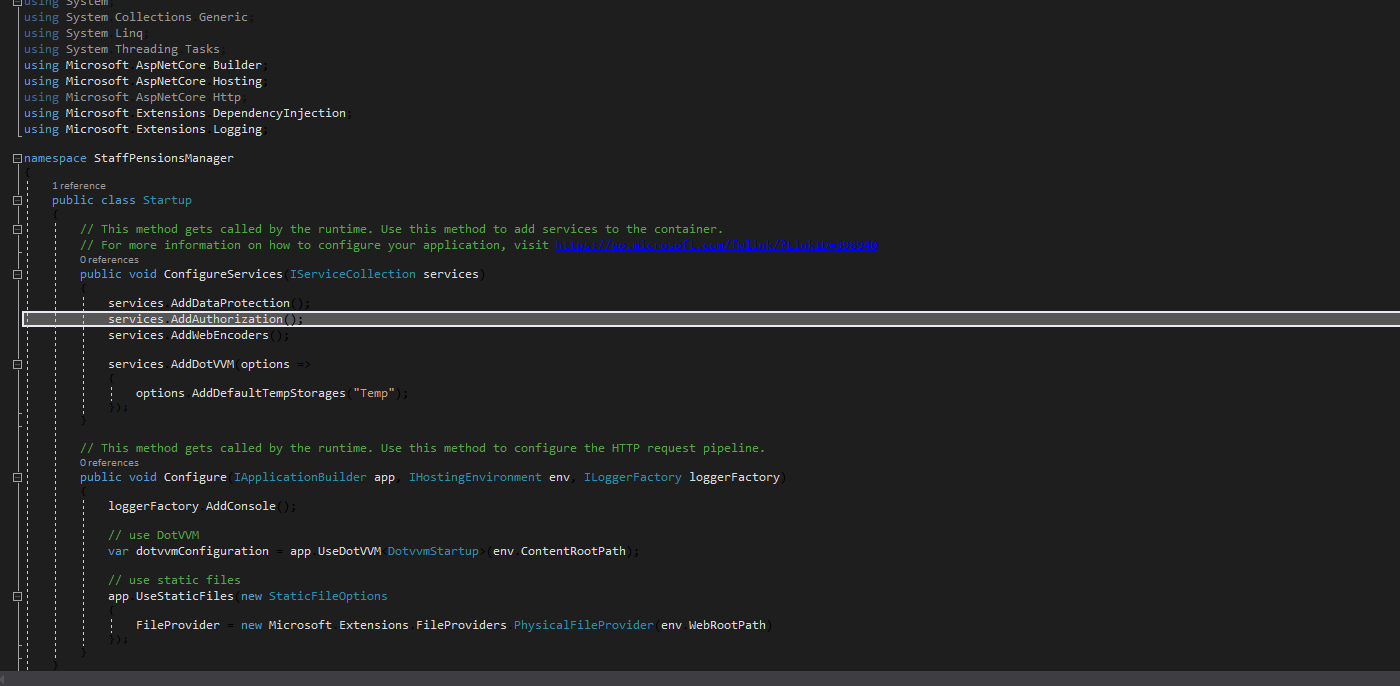
Task: Open the go.microsoft.com fwlink hyperlink
Action: (715, 244)
